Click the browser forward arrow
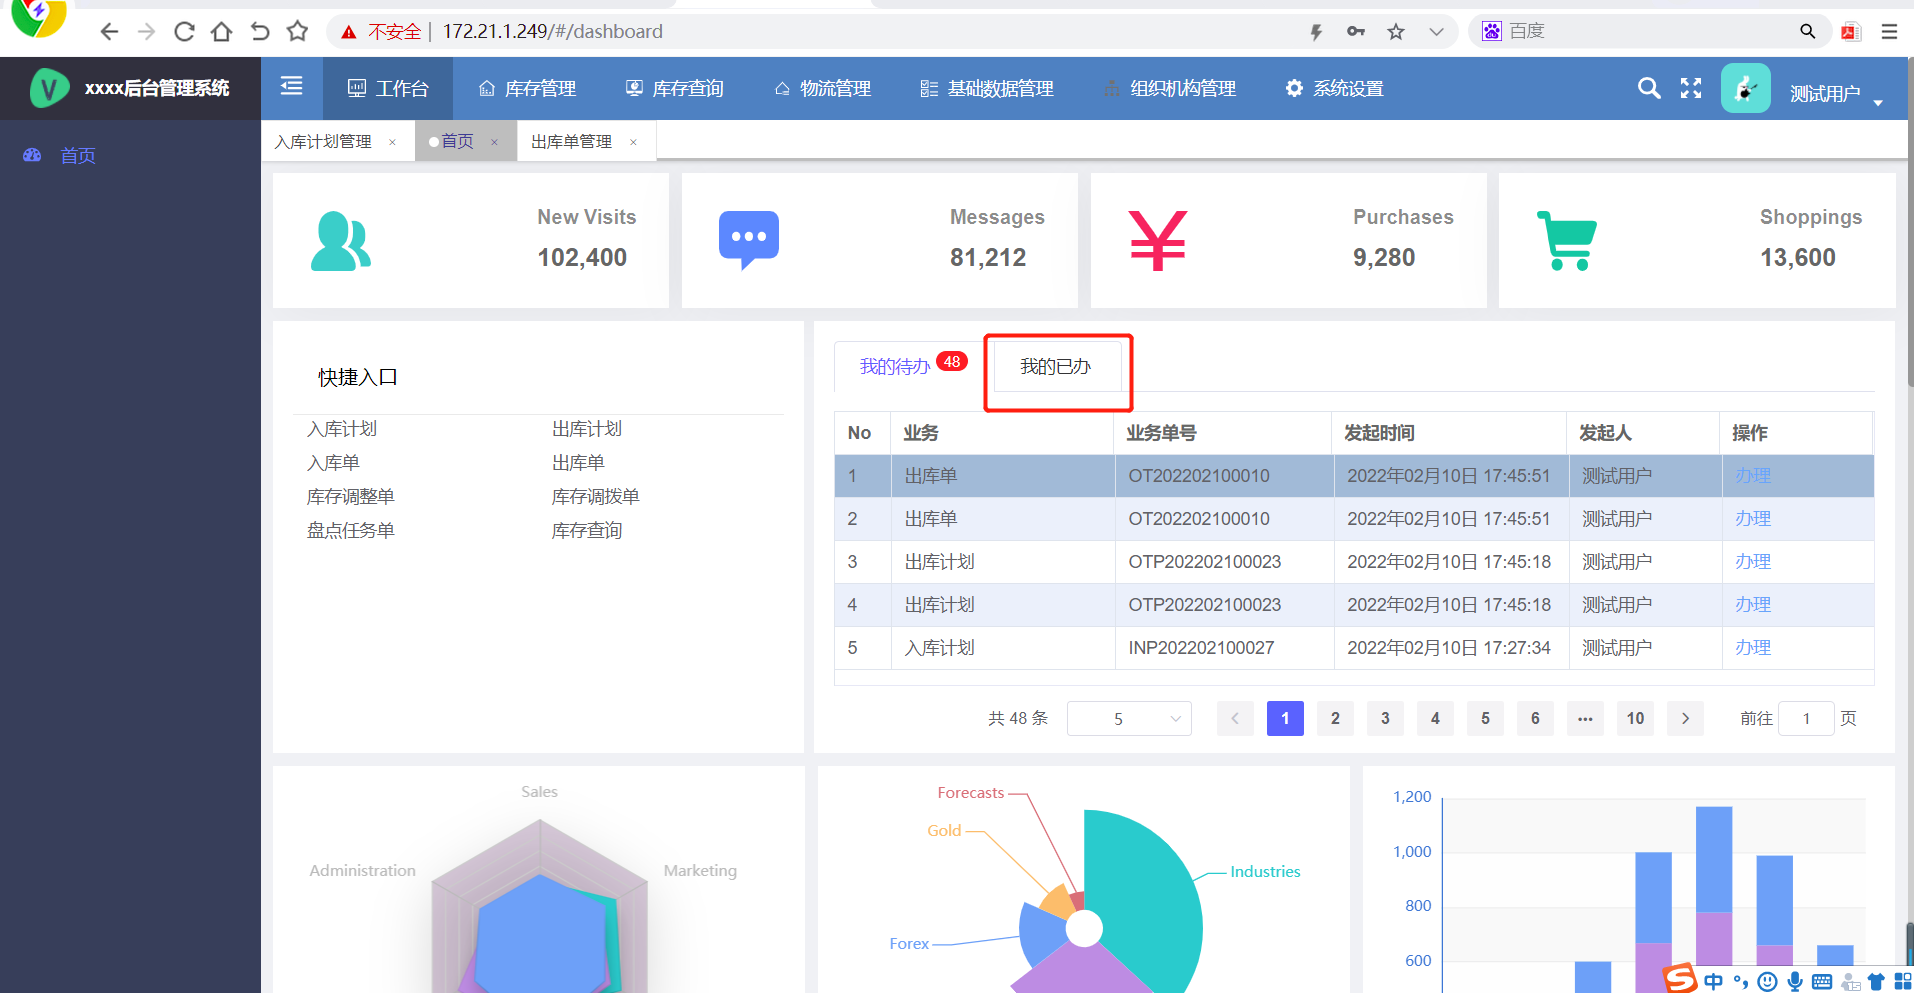Viewport: 1914px width, 993px height. (x=147, y=32)
